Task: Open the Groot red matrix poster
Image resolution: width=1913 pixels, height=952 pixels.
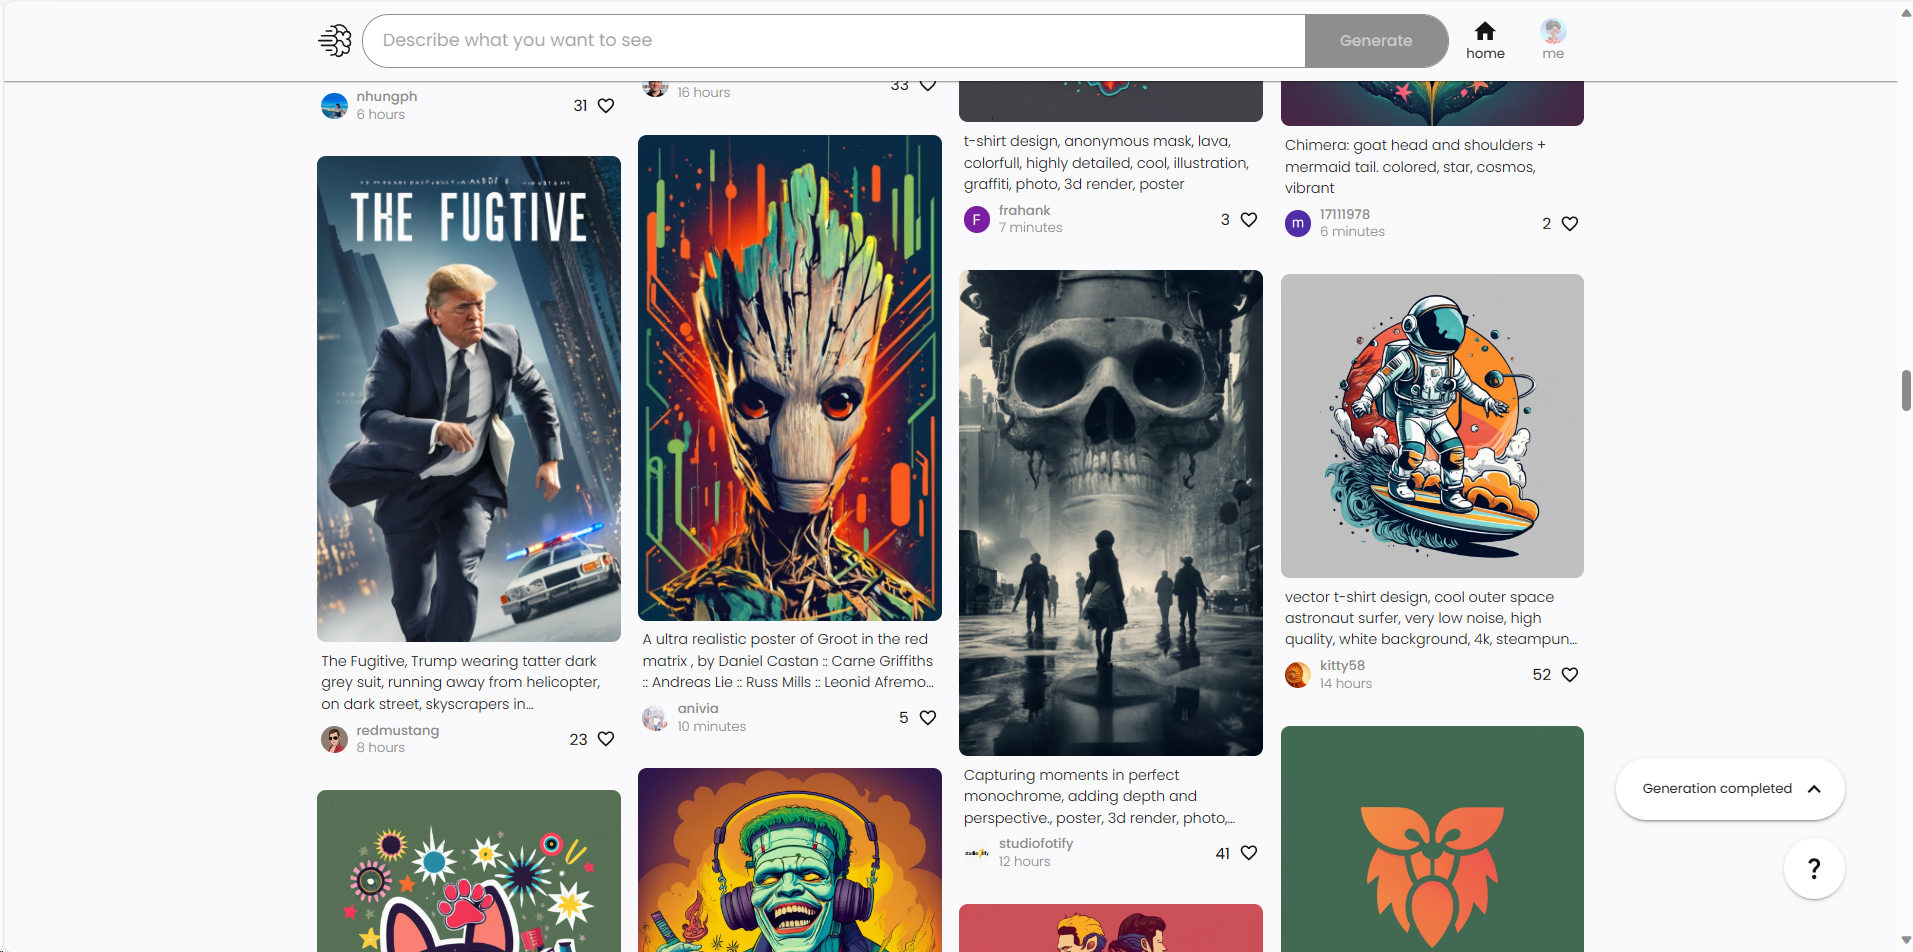Action: pyautogui.click(x=790, y=378)
